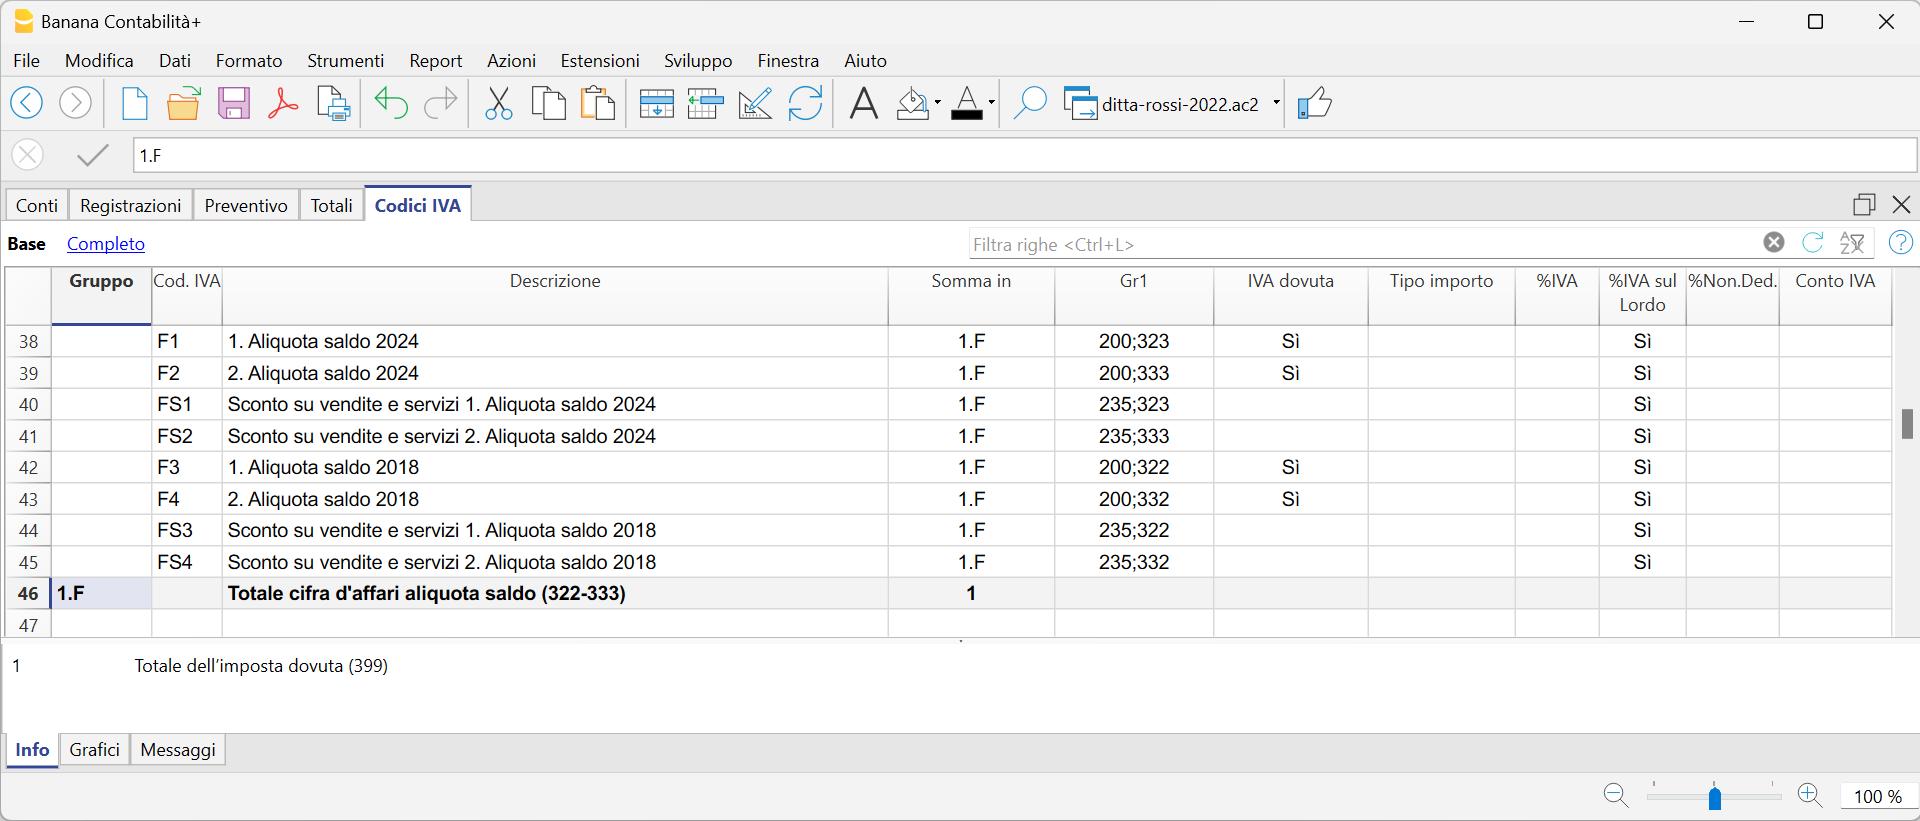Open the Find magnifying glass tool
The width and height of the screenshot is (1920, 821).
point(1029,103)
